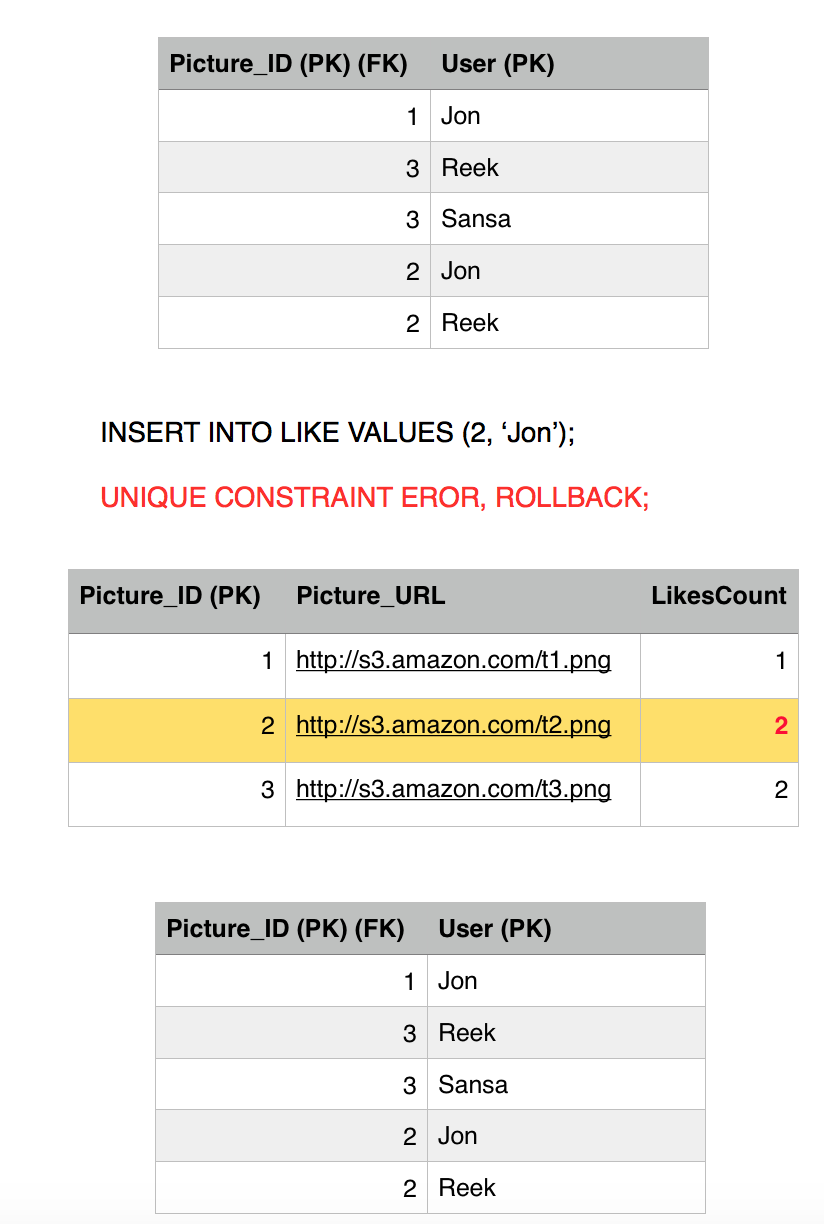Click the Picture_URL column header

click(371, 597)
